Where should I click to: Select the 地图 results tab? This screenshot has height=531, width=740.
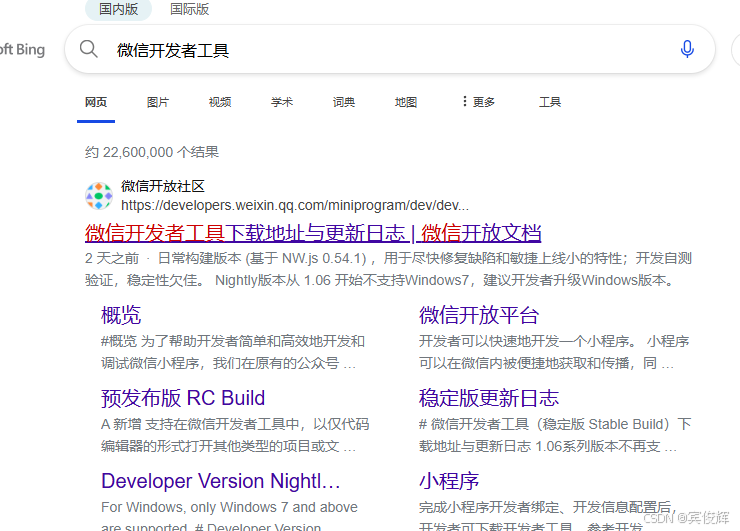coord(406,102)
